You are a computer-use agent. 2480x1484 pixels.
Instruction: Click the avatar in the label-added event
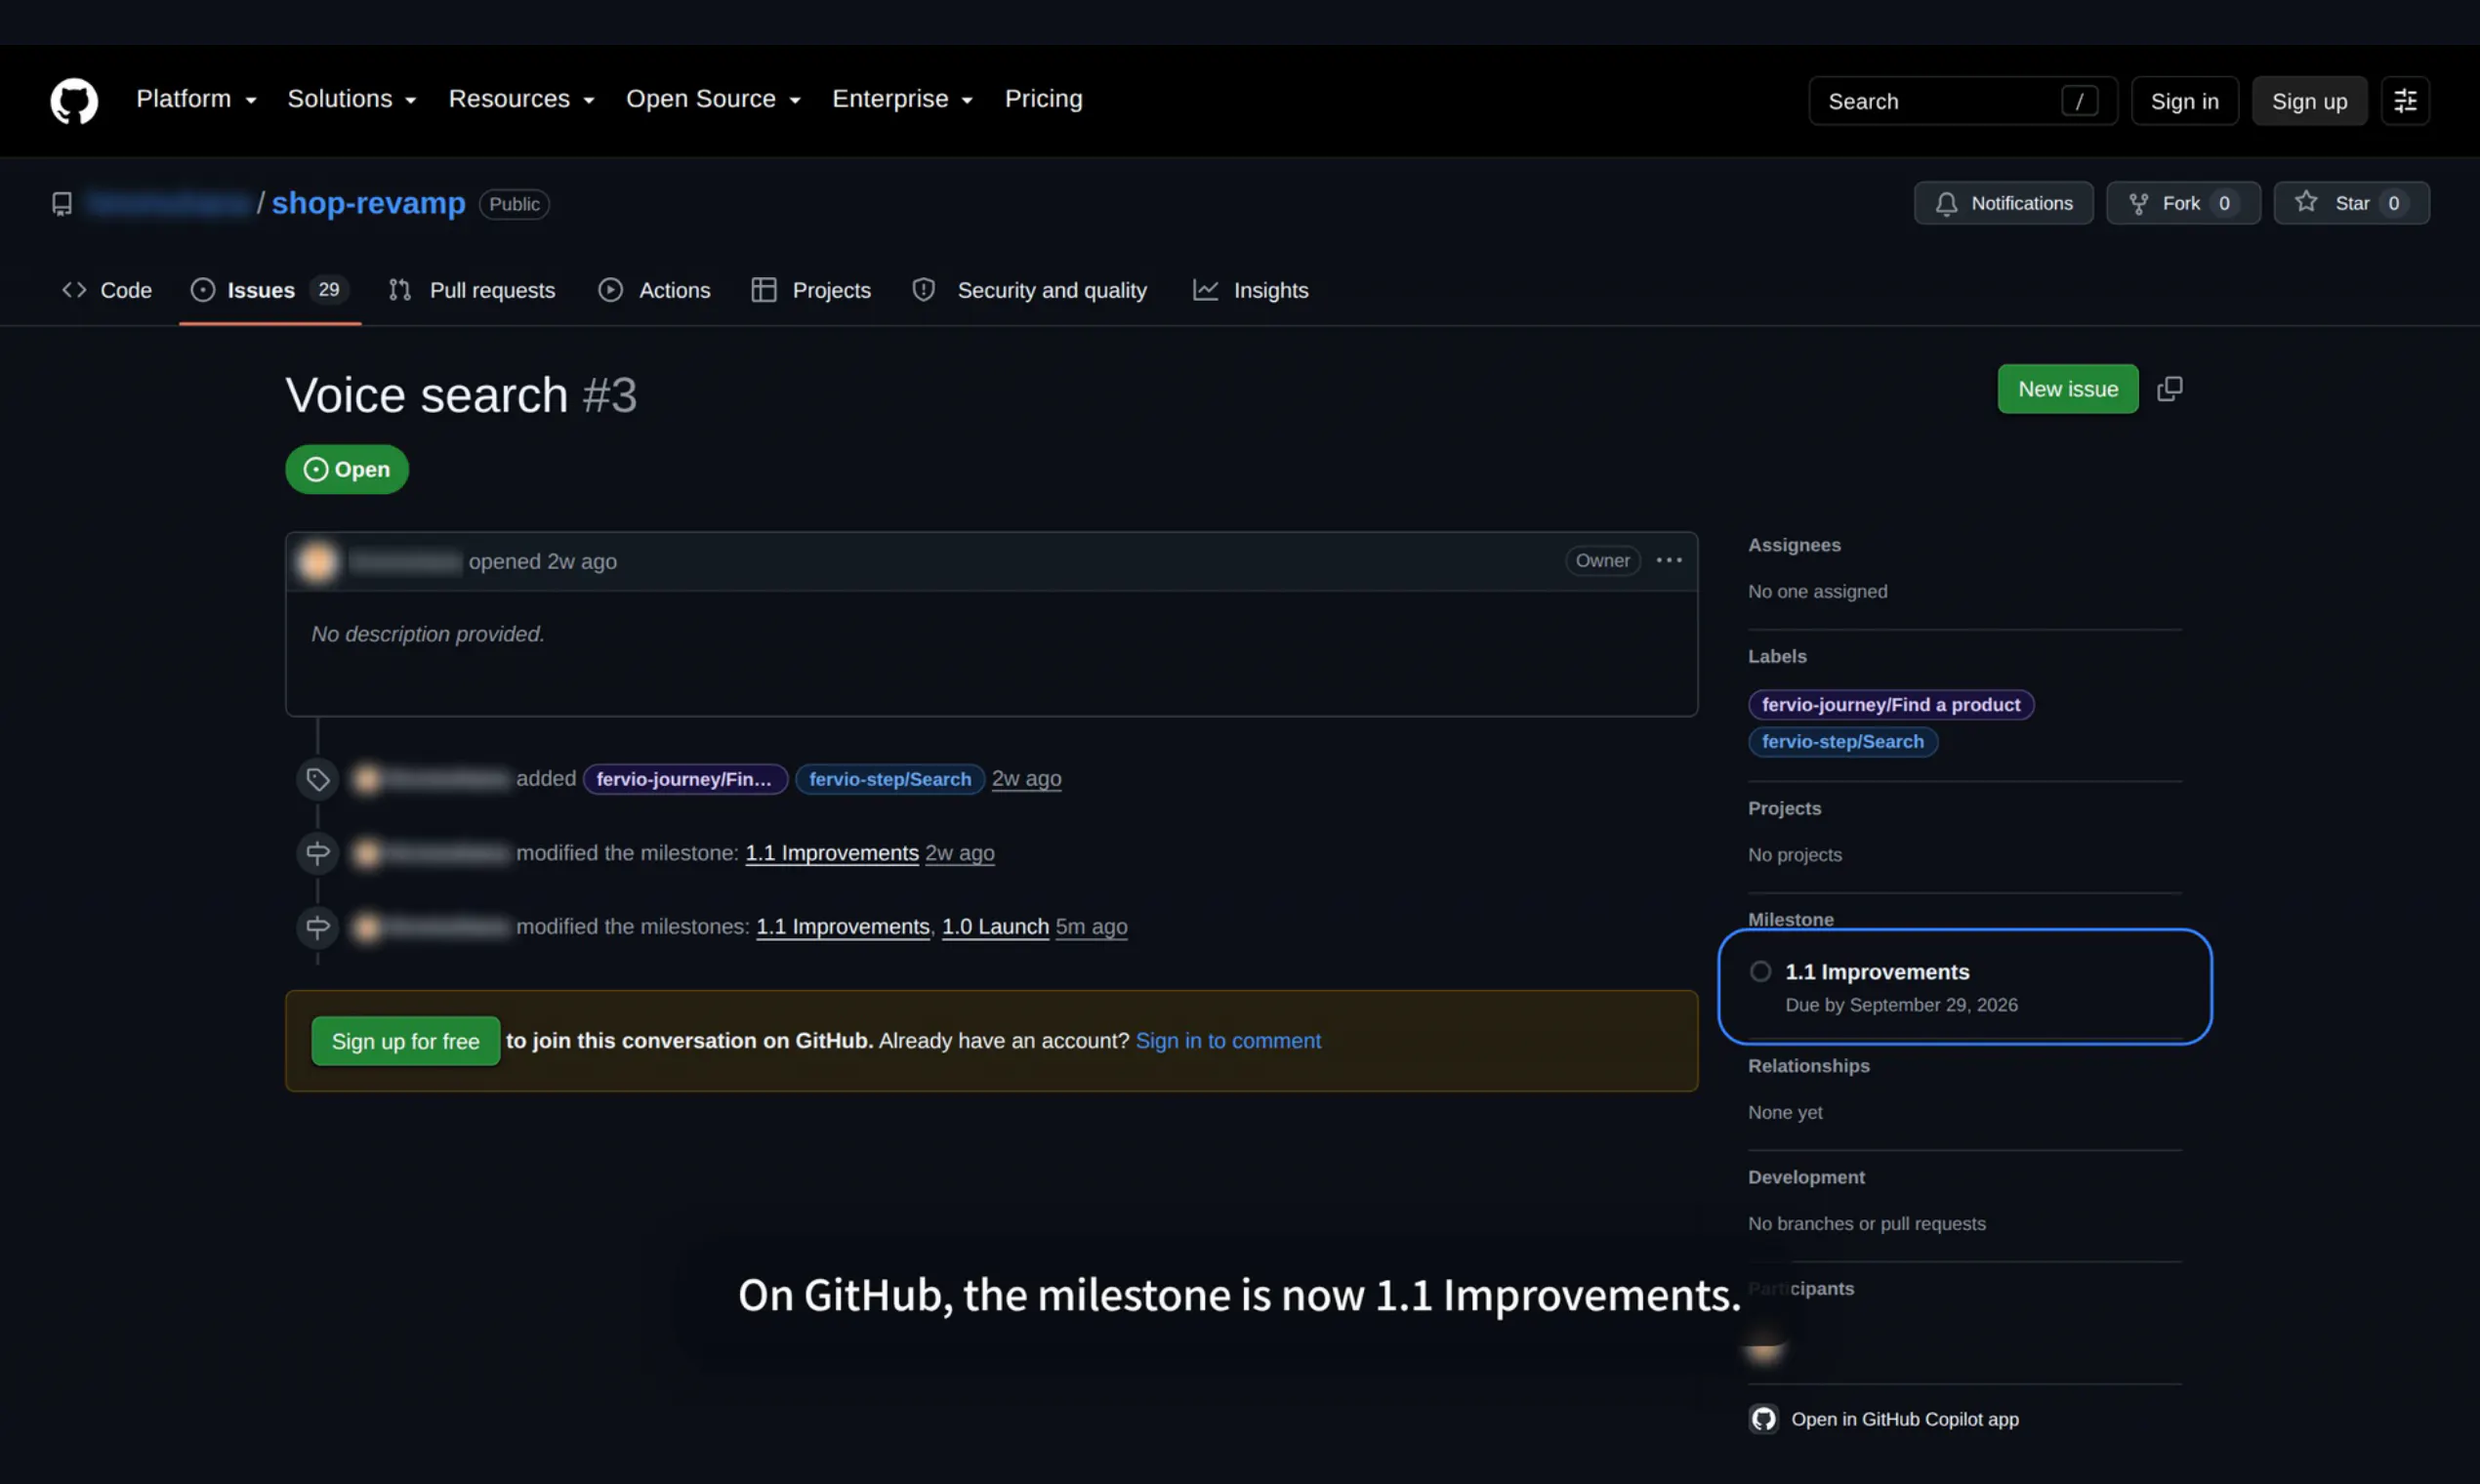(367, 779)
